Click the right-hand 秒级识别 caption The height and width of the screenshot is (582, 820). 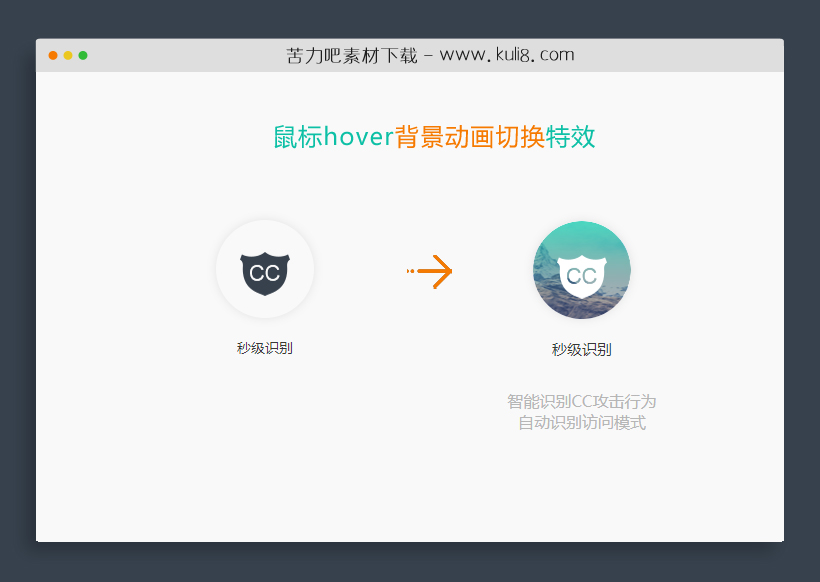pos(581,350)
